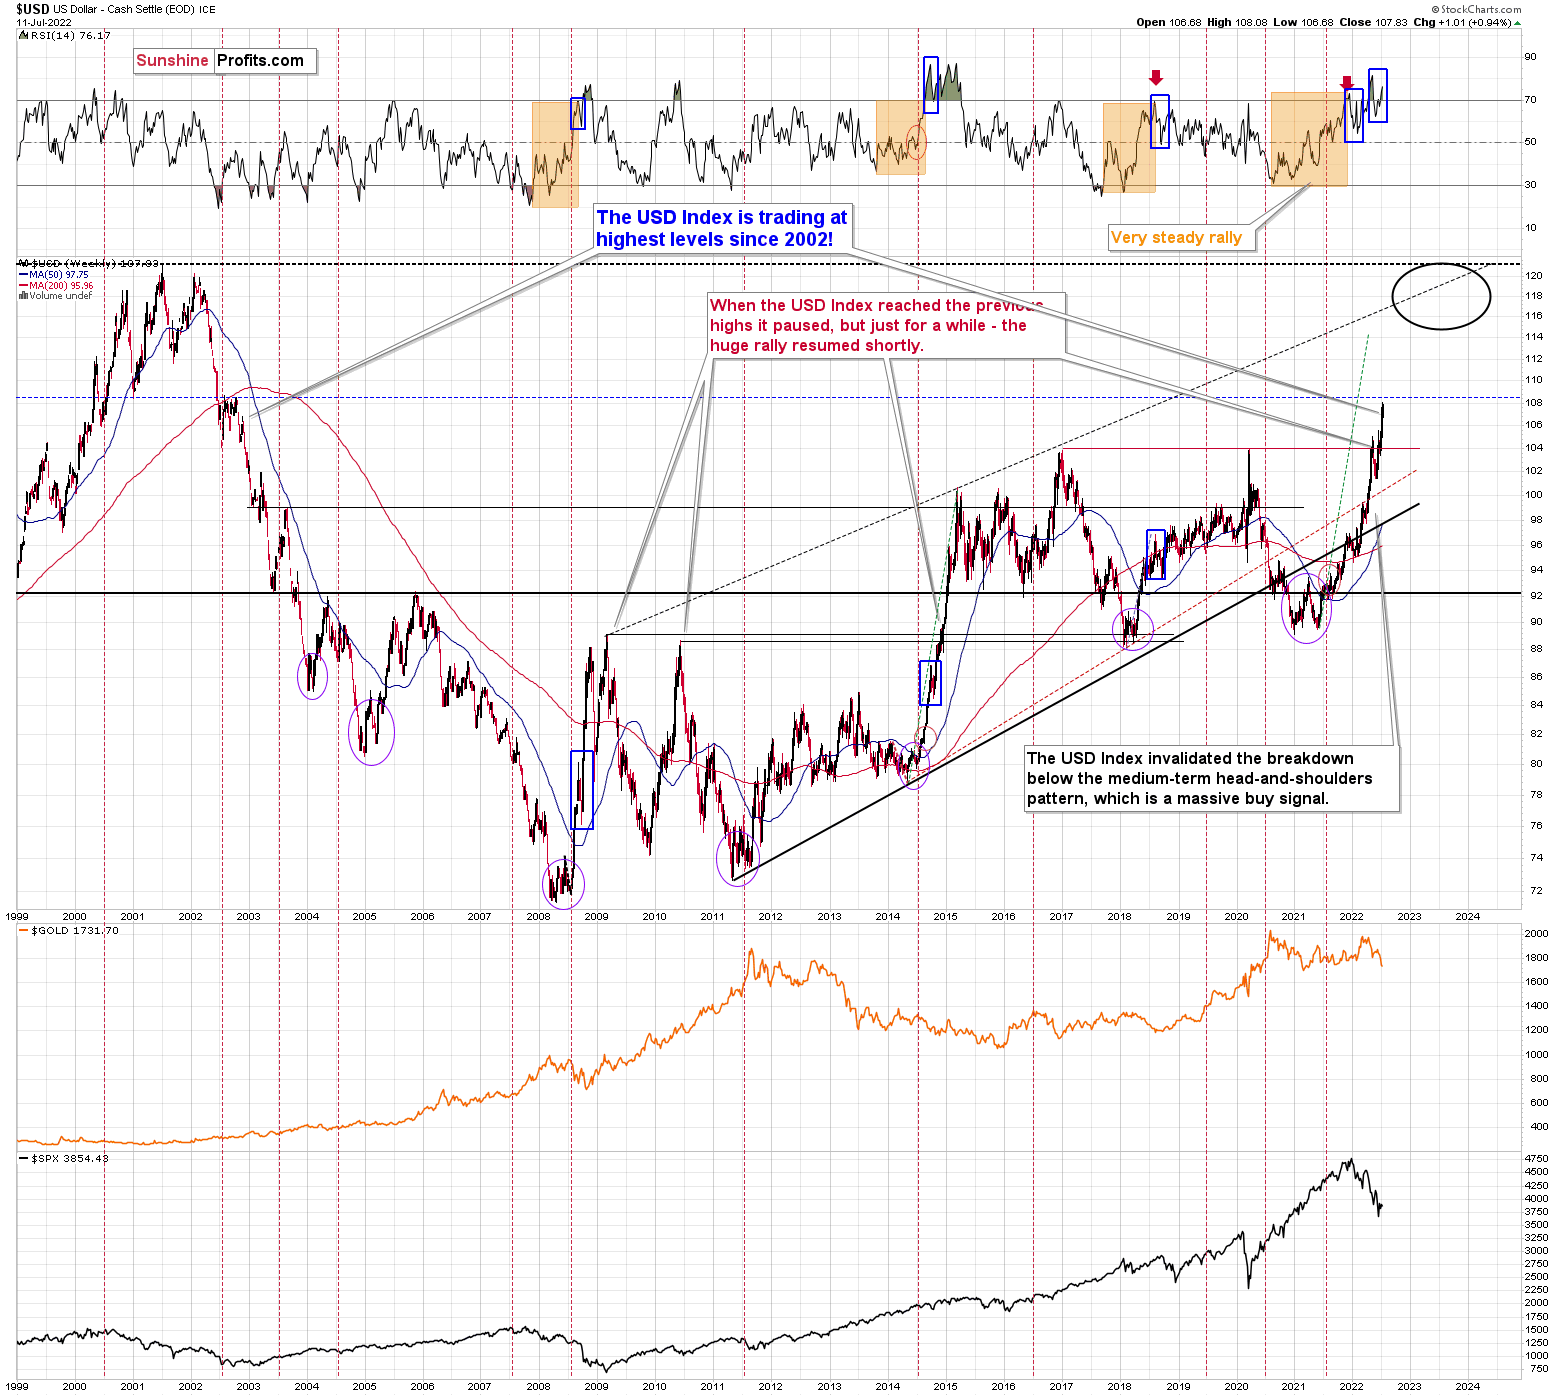The height and width of the screenshot is (1396, 1565).
Task: Click the "72" label on the USD price axis
Action: [1534, 890]
